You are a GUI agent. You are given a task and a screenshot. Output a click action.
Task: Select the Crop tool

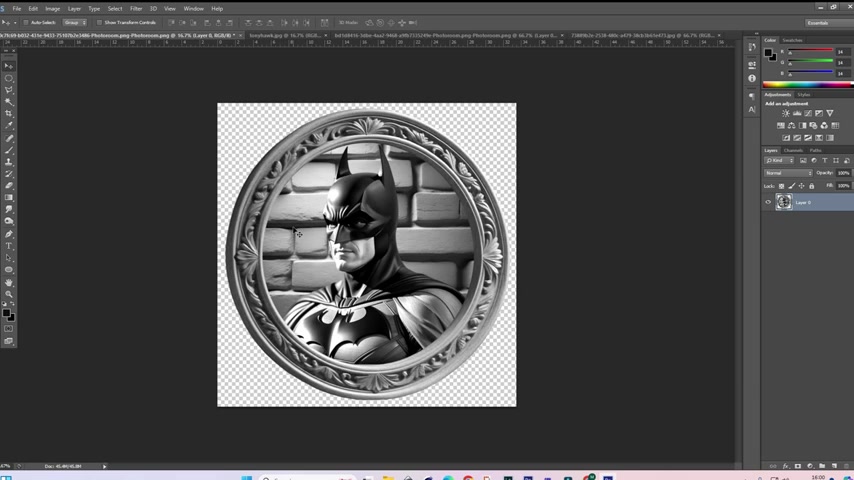pos(9,113)
